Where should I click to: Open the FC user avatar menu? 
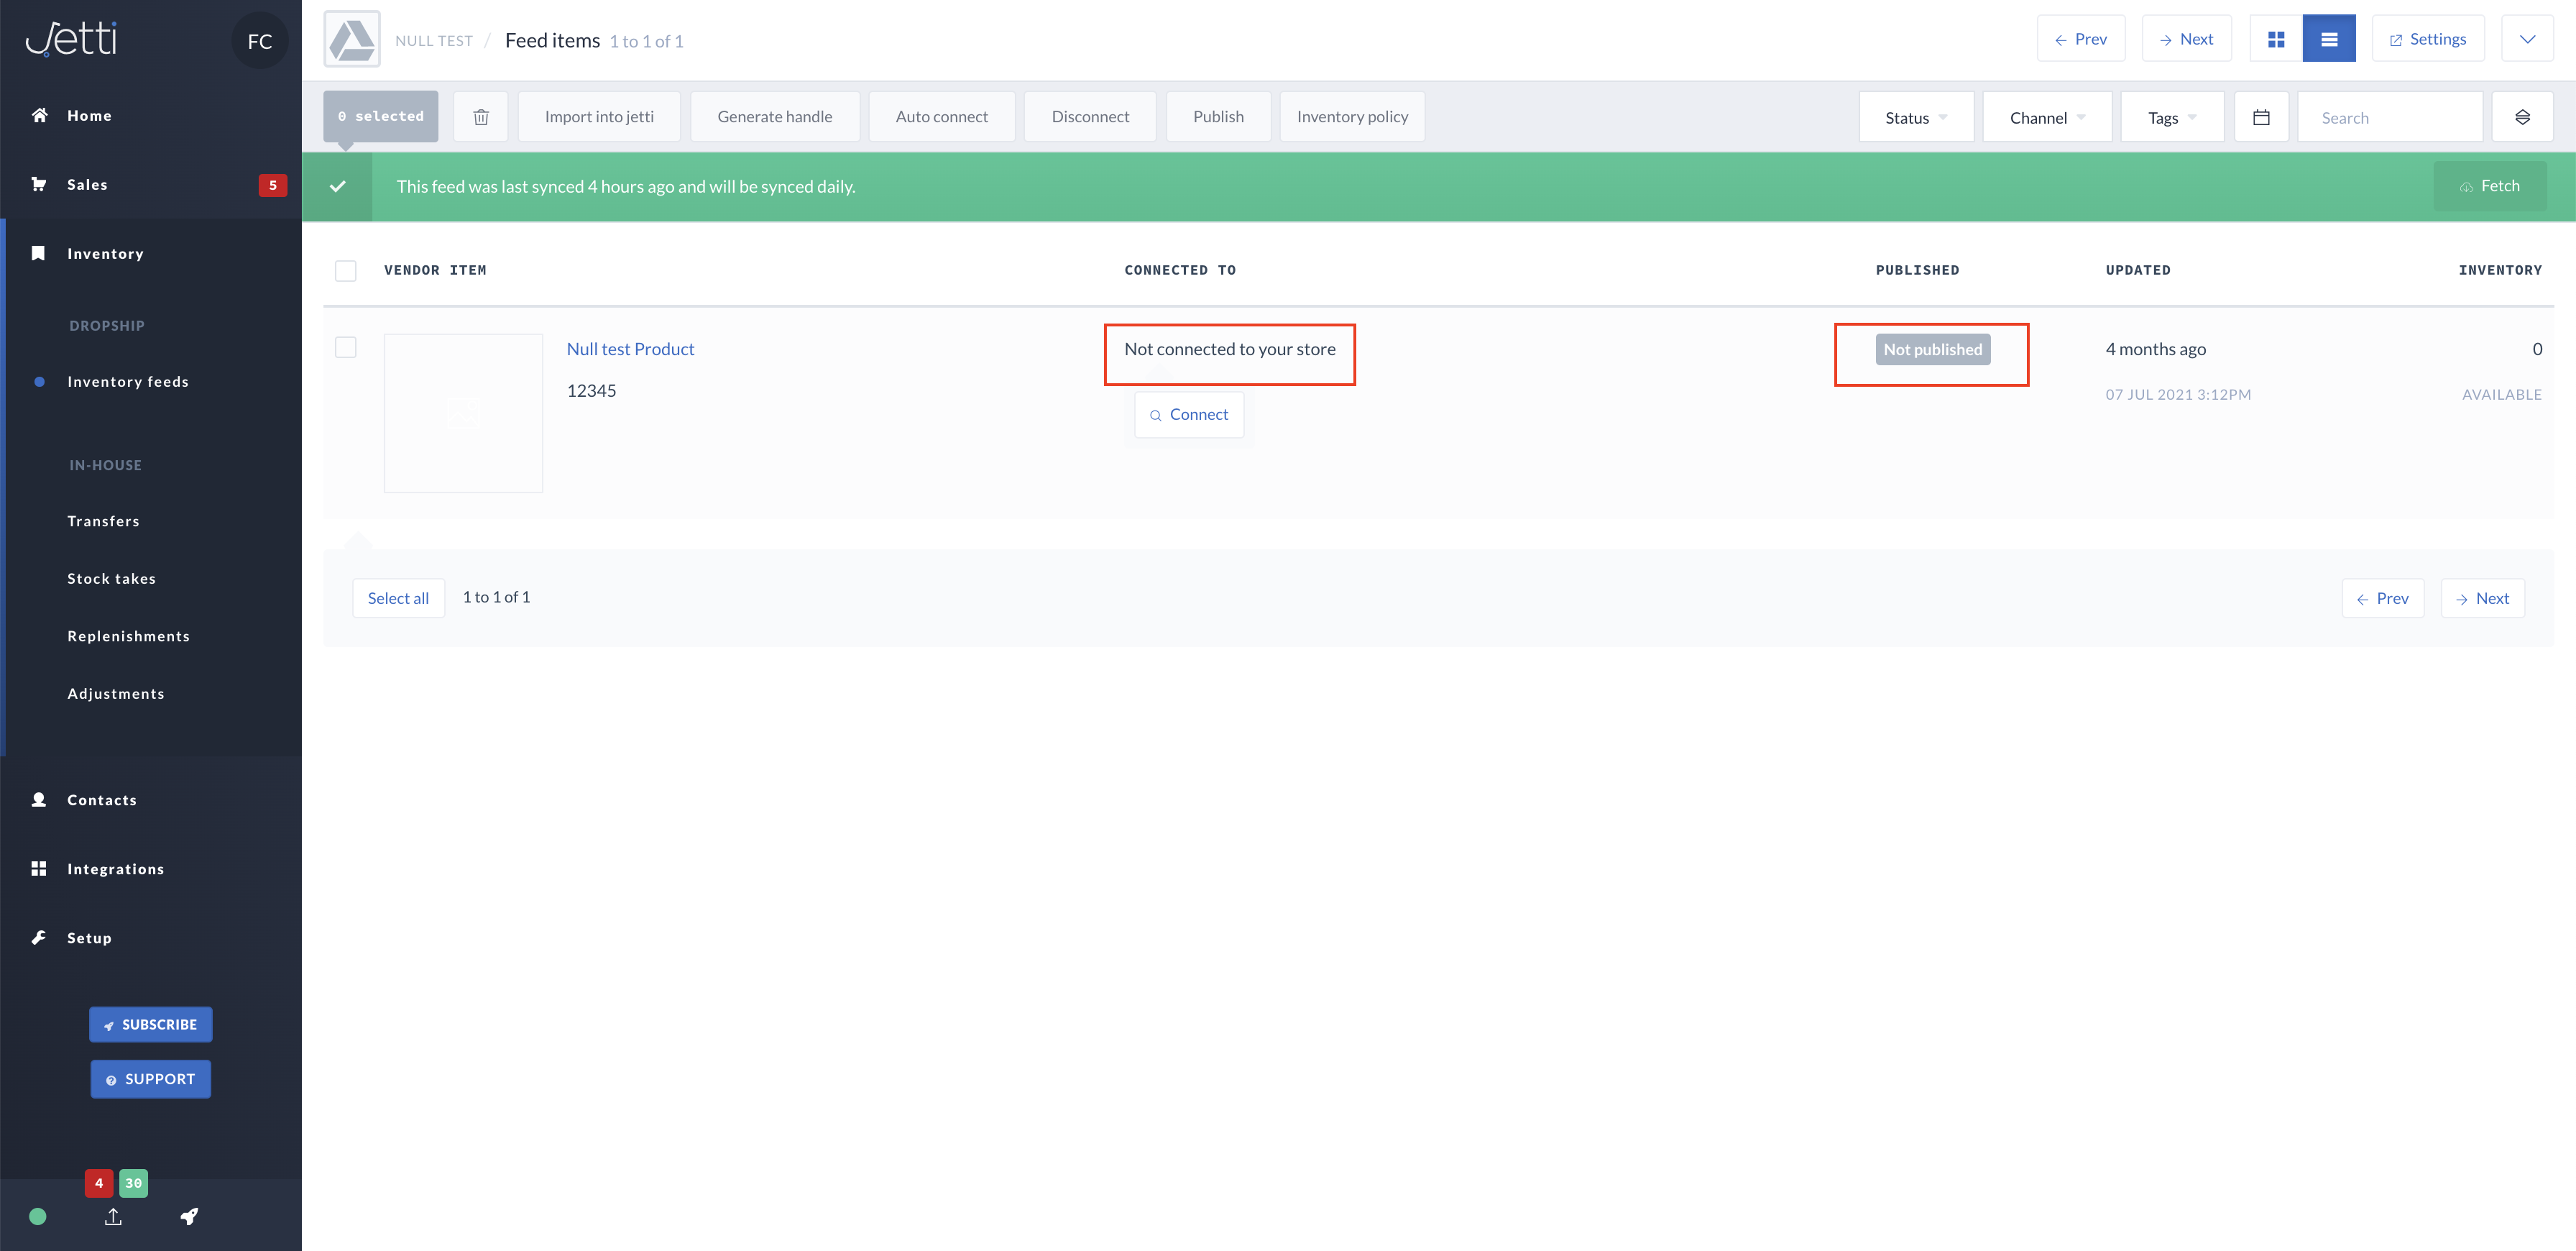pyautogui.click(x=260, y=41)
